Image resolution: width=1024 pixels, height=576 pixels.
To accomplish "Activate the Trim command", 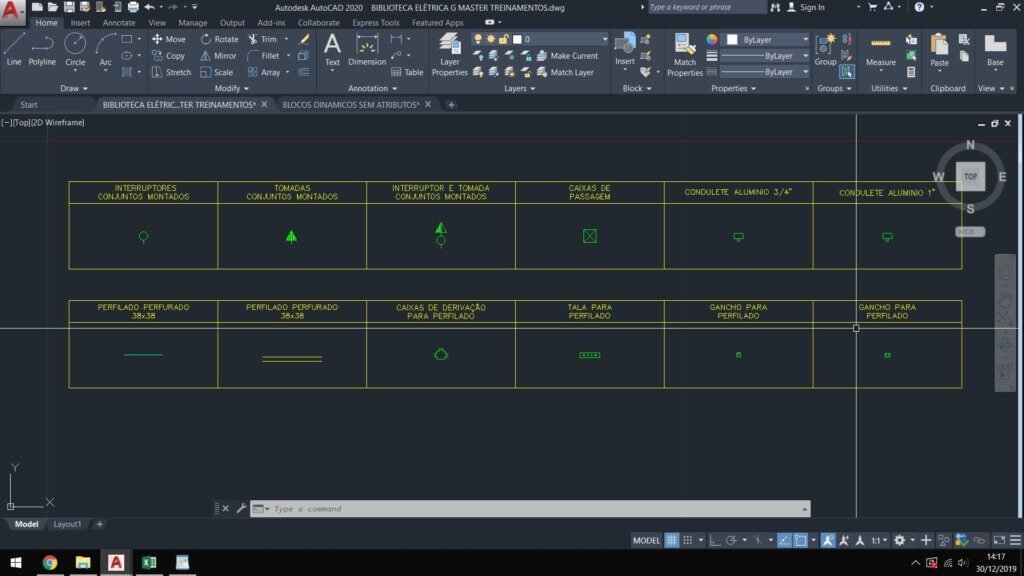I will pyautogui.click(x=263, y=39).
